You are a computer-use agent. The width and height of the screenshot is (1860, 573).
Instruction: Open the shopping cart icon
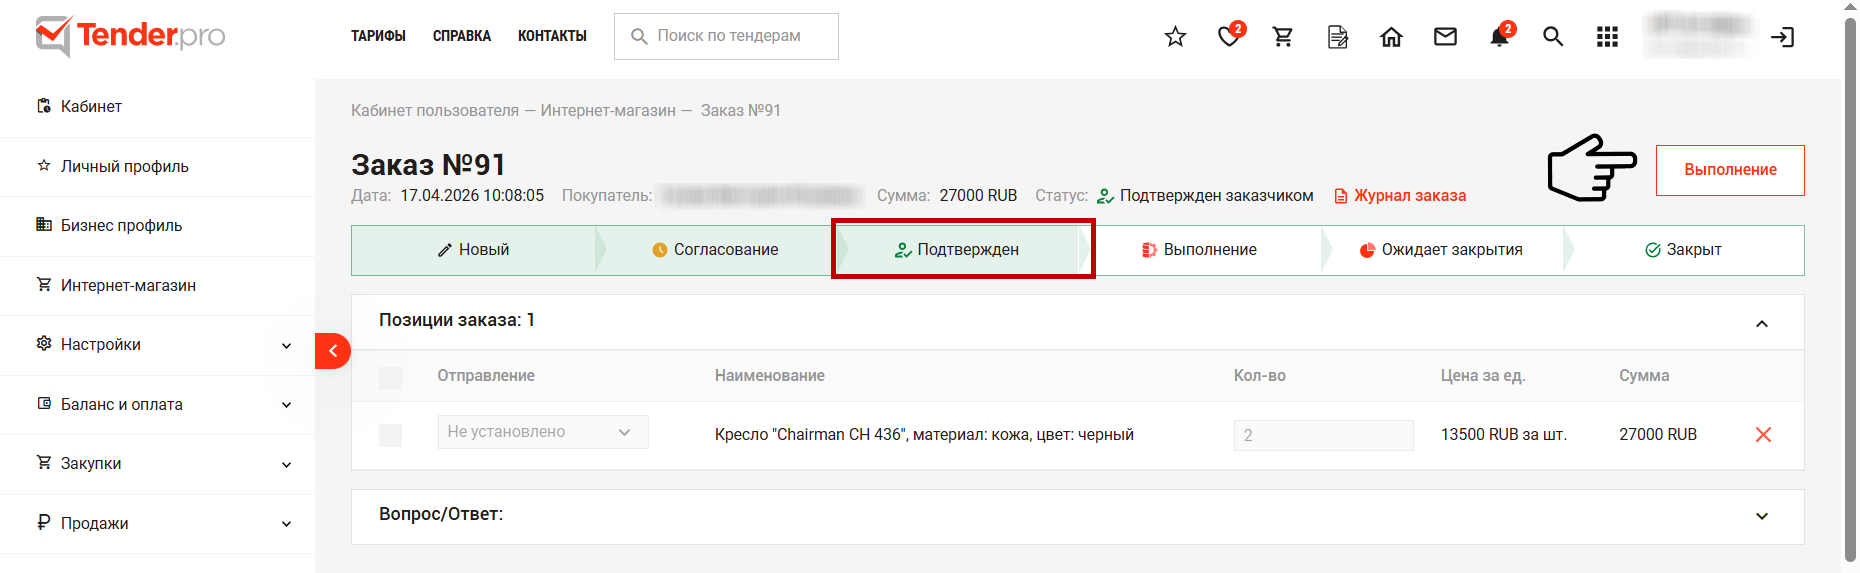tap(1283, 37)
